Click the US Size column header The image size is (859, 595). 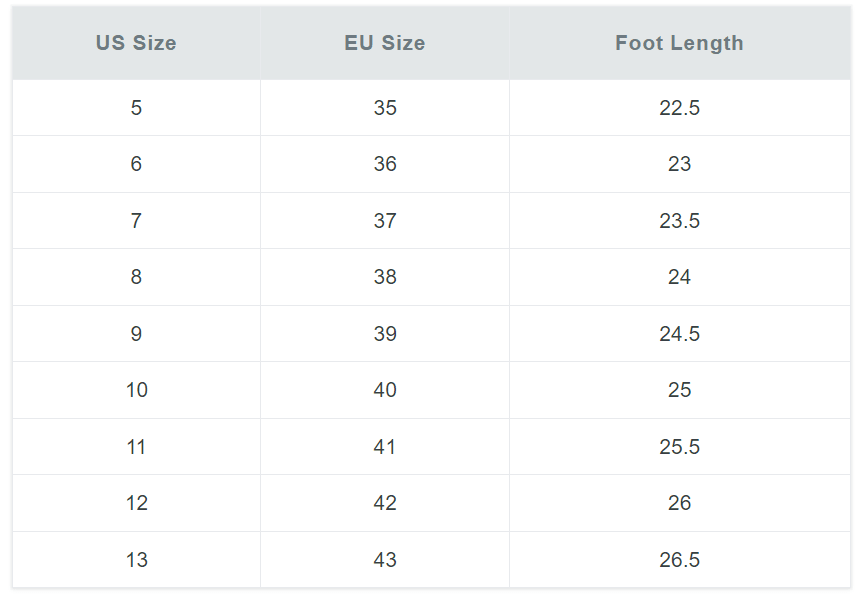point(136,43)
